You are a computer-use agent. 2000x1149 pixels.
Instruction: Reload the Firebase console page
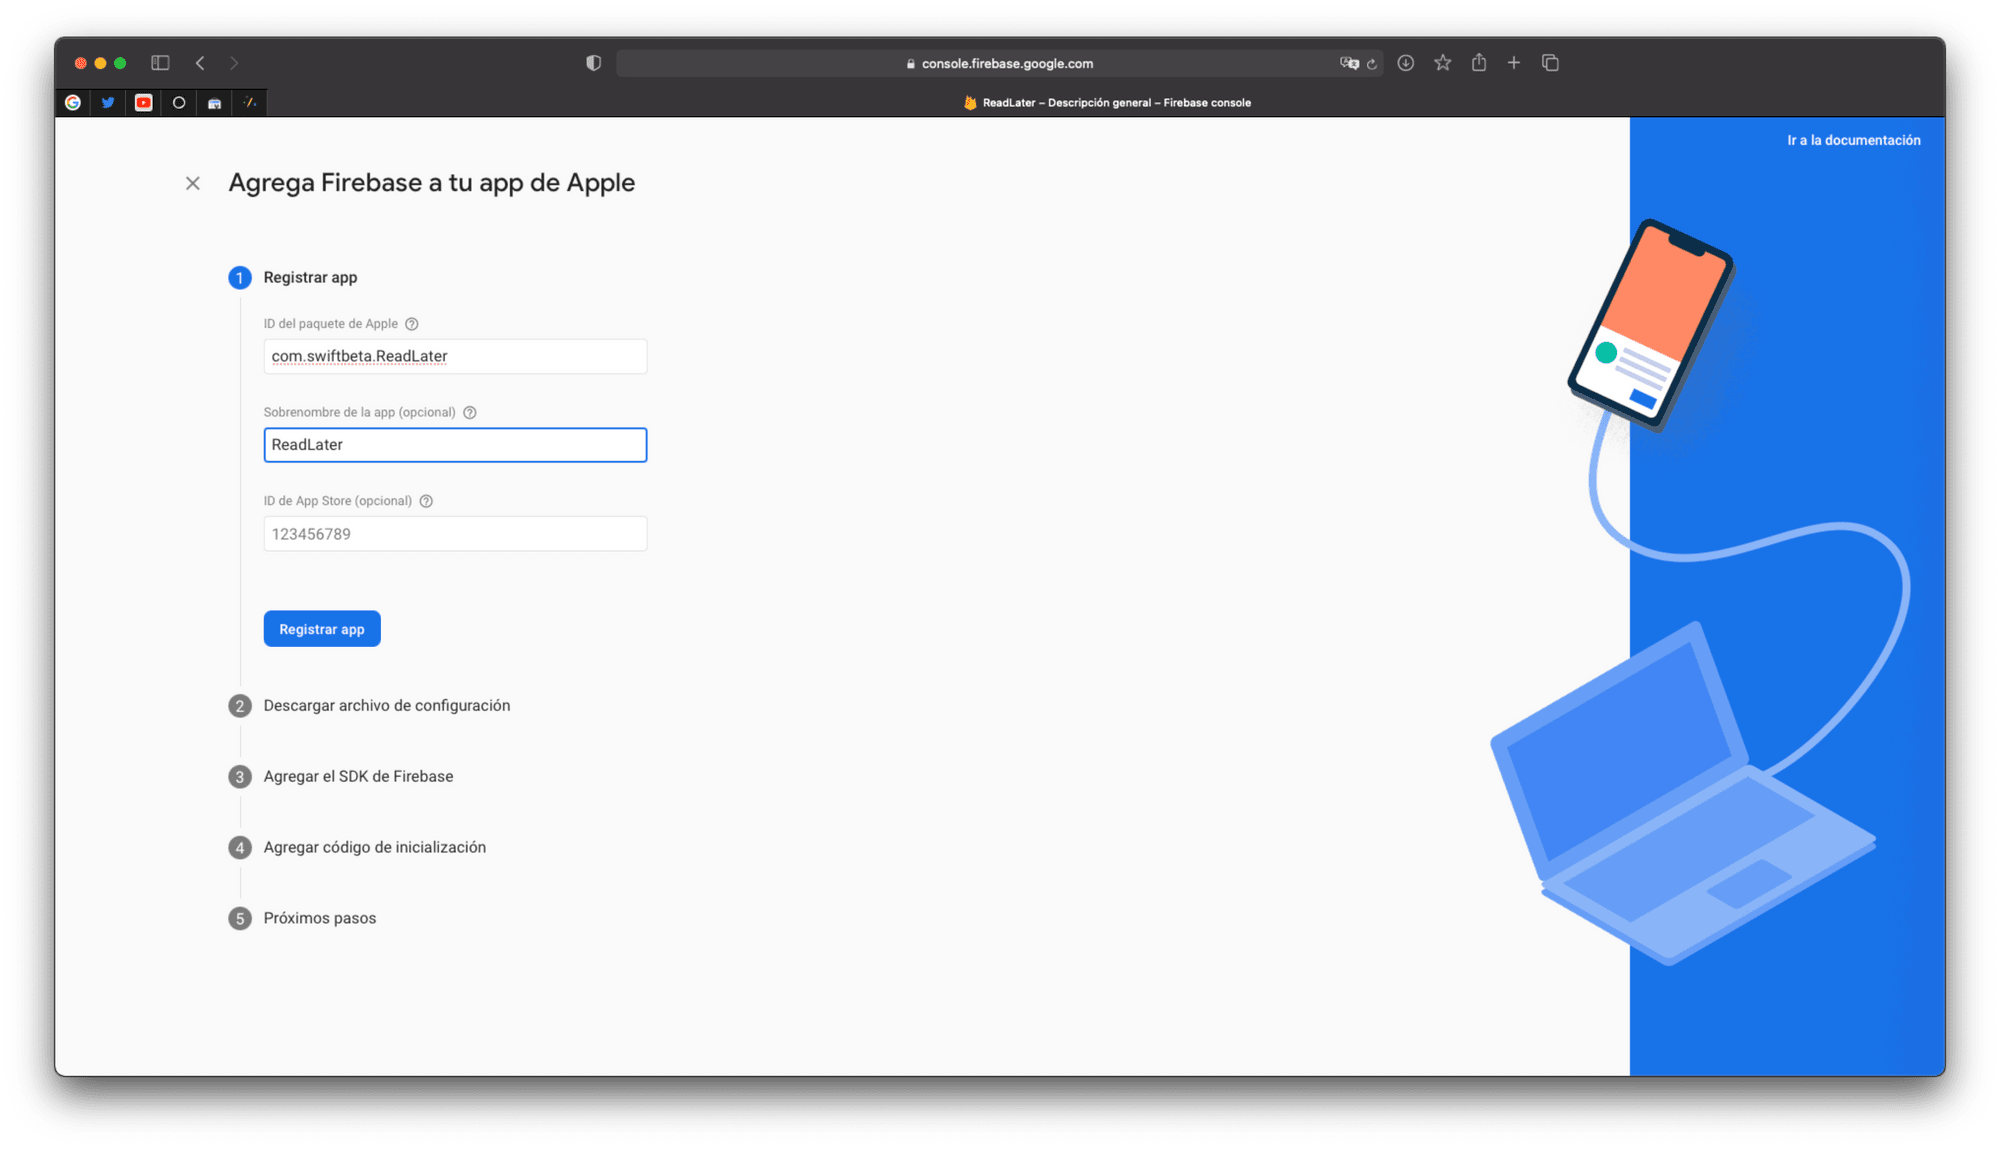click(1372, 63)
